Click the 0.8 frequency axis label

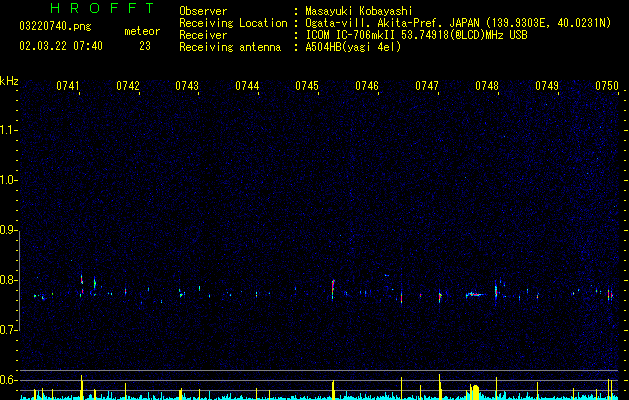(8, 280)
